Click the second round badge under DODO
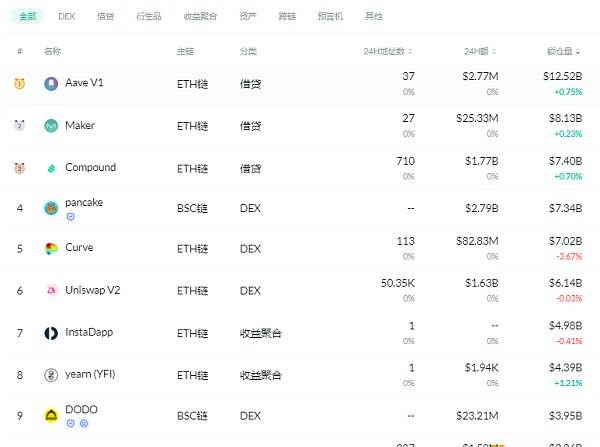The image size is (600, 447). pos(84,424)
